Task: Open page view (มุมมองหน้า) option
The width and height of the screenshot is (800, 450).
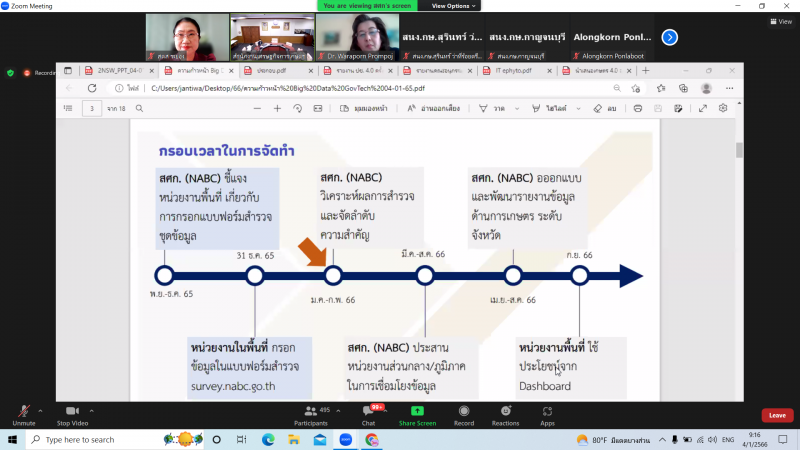Action: tap(364, 108)
